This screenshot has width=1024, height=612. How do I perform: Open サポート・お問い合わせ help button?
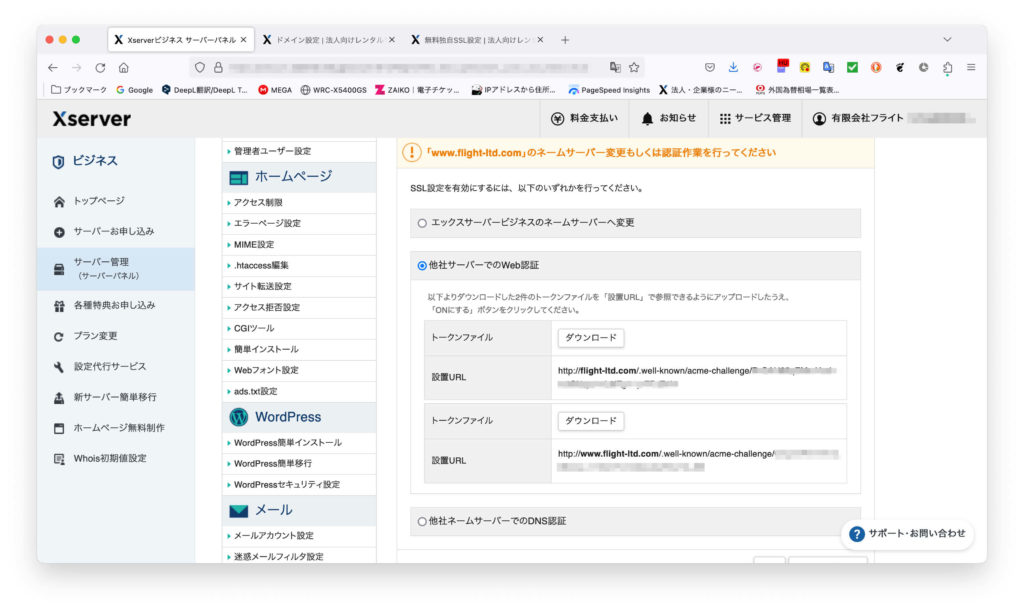pyautogui.click(x=908, y=534)
